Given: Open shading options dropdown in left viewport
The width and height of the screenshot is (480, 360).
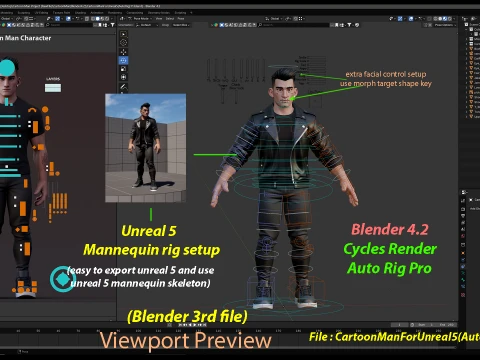Looking at the screenshot, I should 111,19.
